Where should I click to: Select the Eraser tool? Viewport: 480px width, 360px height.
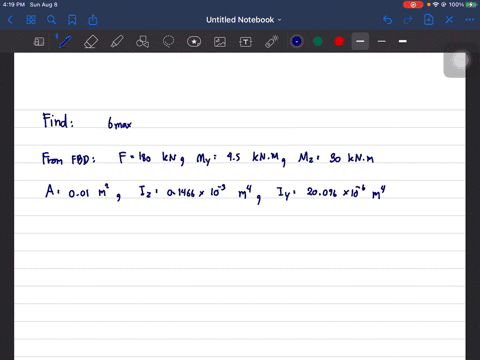click(91, 42)
